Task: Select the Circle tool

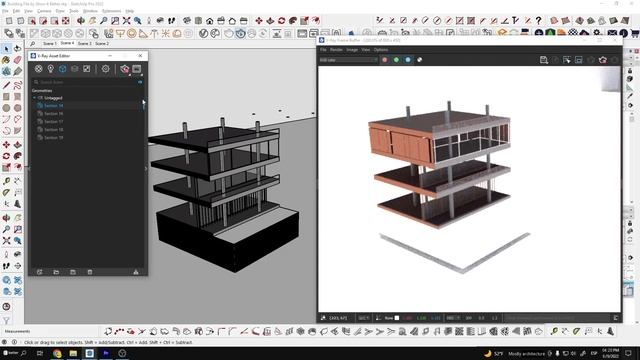Action: (7, 108)
